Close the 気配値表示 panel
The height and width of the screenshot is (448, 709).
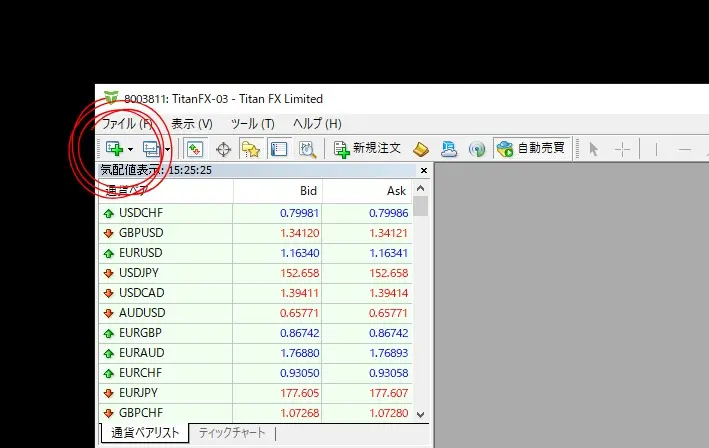[x=423, y=171]
